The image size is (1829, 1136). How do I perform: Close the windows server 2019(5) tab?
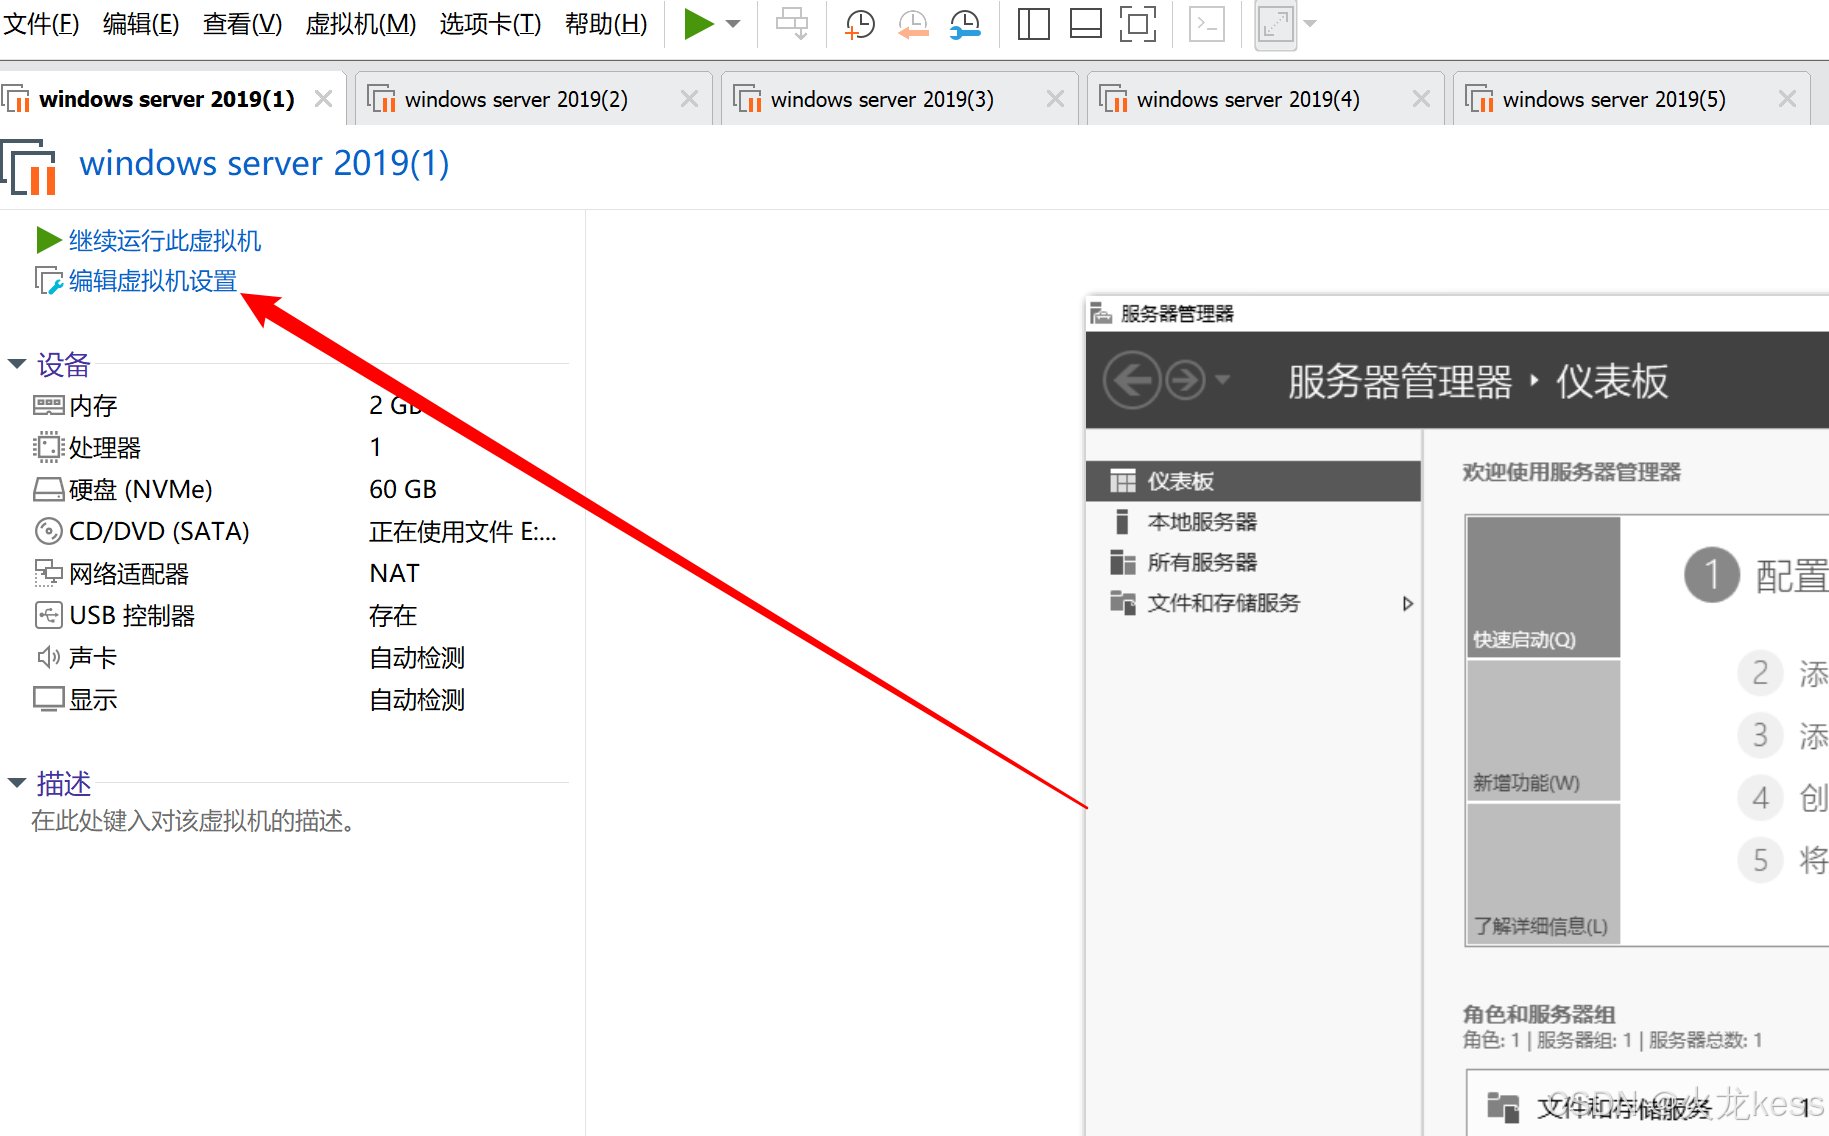1787,99
